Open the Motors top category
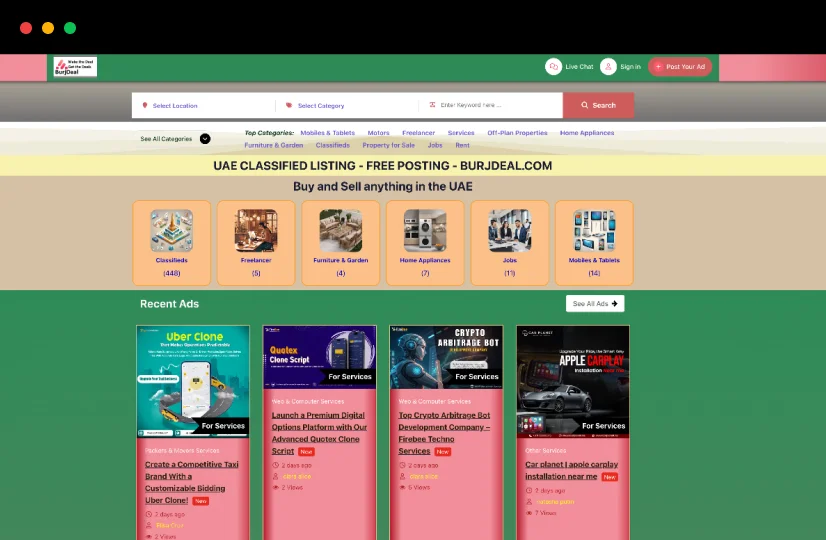Screen dimensions: 826x540 click(x=378, y=133)
